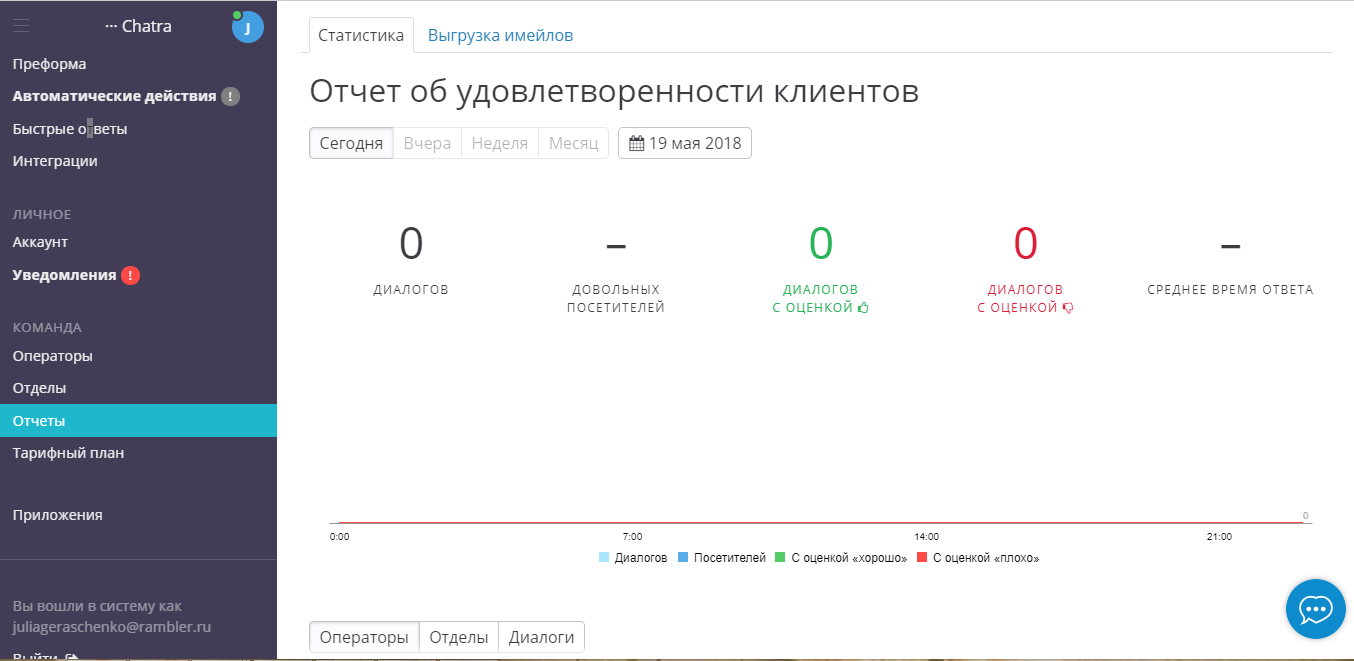Switch to the Выгрузка имейлов tab
This screenshot has height=661, width=1354.
500,34
